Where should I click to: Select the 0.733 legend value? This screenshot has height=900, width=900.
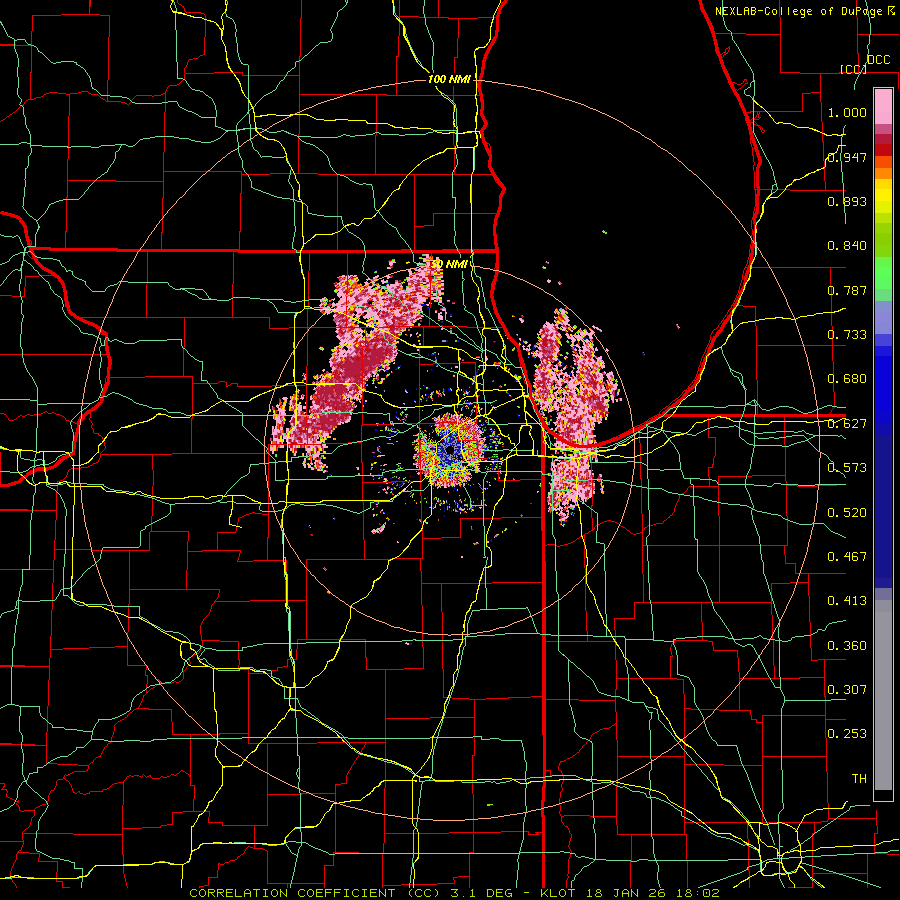[x=847, y=335]
